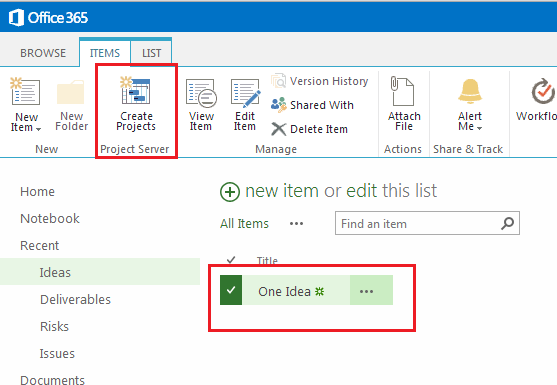Open Documents in left navigation

52,380
